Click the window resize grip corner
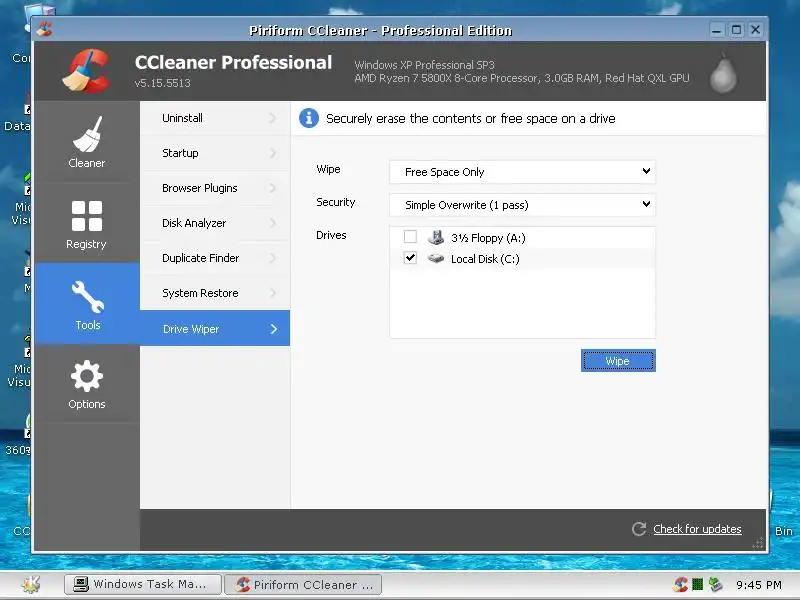The width and height of the screenshot is (800, 600). coord(759,543)
